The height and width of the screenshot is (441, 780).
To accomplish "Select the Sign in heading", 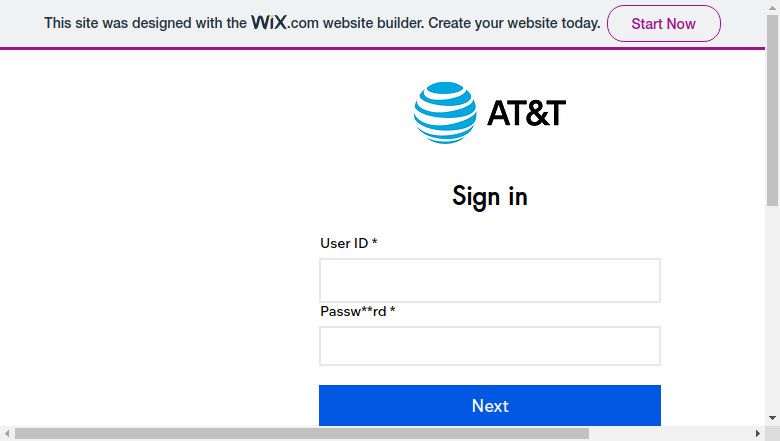I will 490,196.
